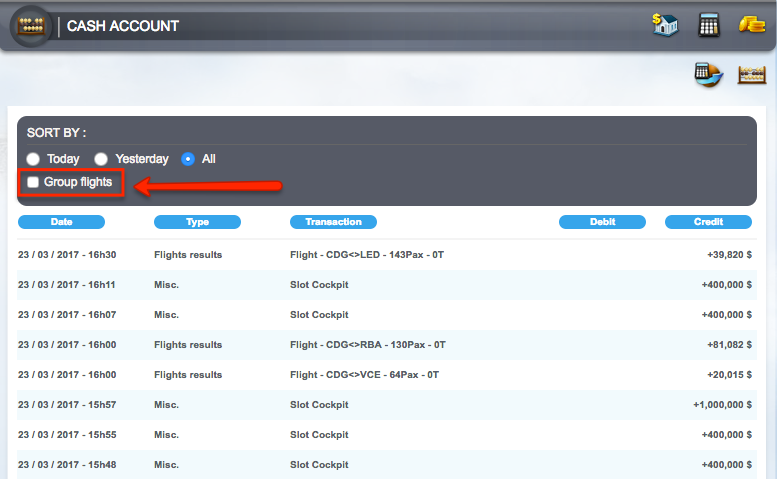
Task: Click the +81,082 $ credit amount
Action: coord(729,345)
